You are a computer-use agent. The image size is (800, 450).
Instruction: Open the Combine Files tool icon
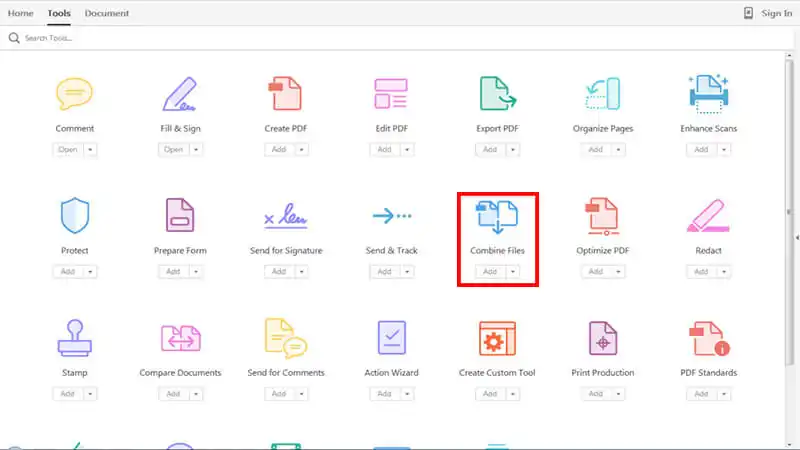coord(497,217)
